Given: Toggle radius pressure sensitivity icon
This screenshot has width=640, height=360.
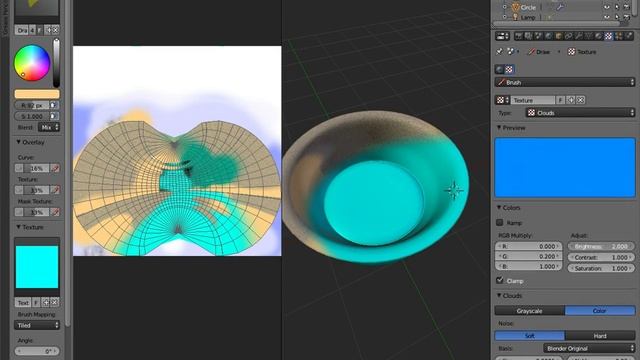Looking at the screenshot, I should click(53, 105).
